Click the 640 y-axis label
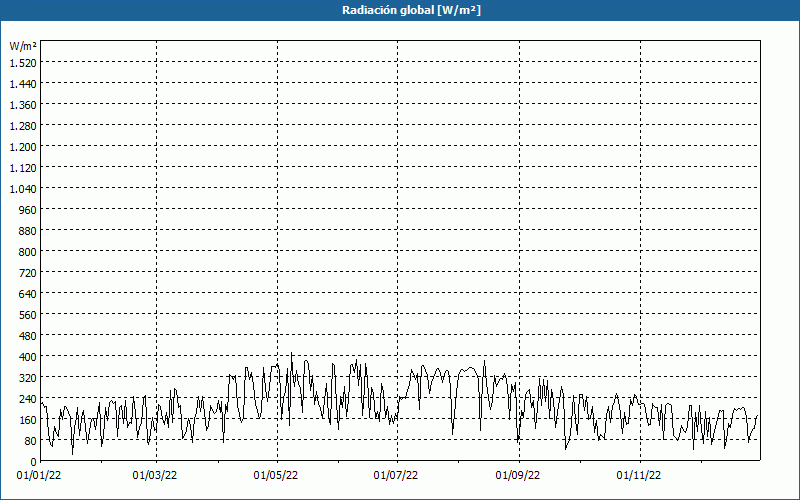This screenshot has width=800, height=500. (x=28, y=294)
